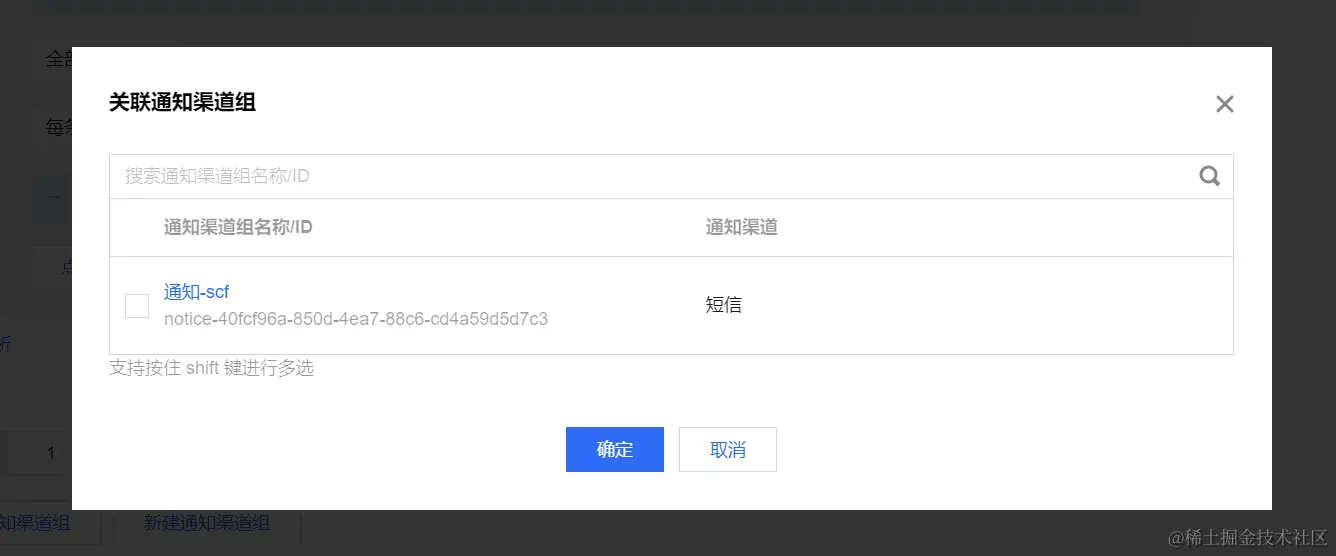Click the dialog title 关联通知渠道组
The width and height of the screenshot is (1336, 556).
click(182, 101)
